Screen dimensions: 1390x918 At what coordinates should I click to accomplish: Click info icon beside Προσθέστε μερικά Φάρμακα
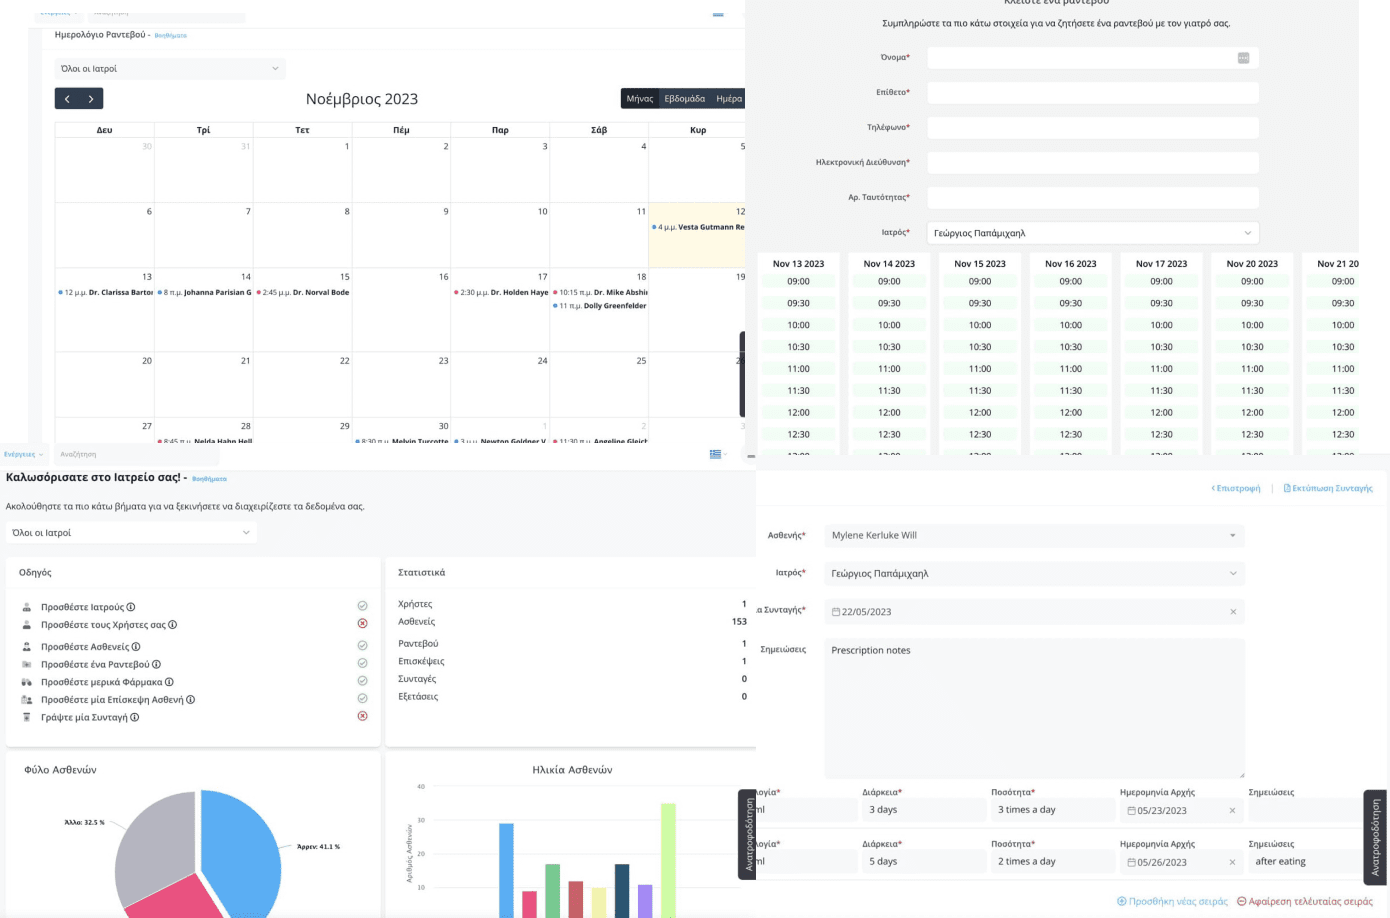[169, 682]
